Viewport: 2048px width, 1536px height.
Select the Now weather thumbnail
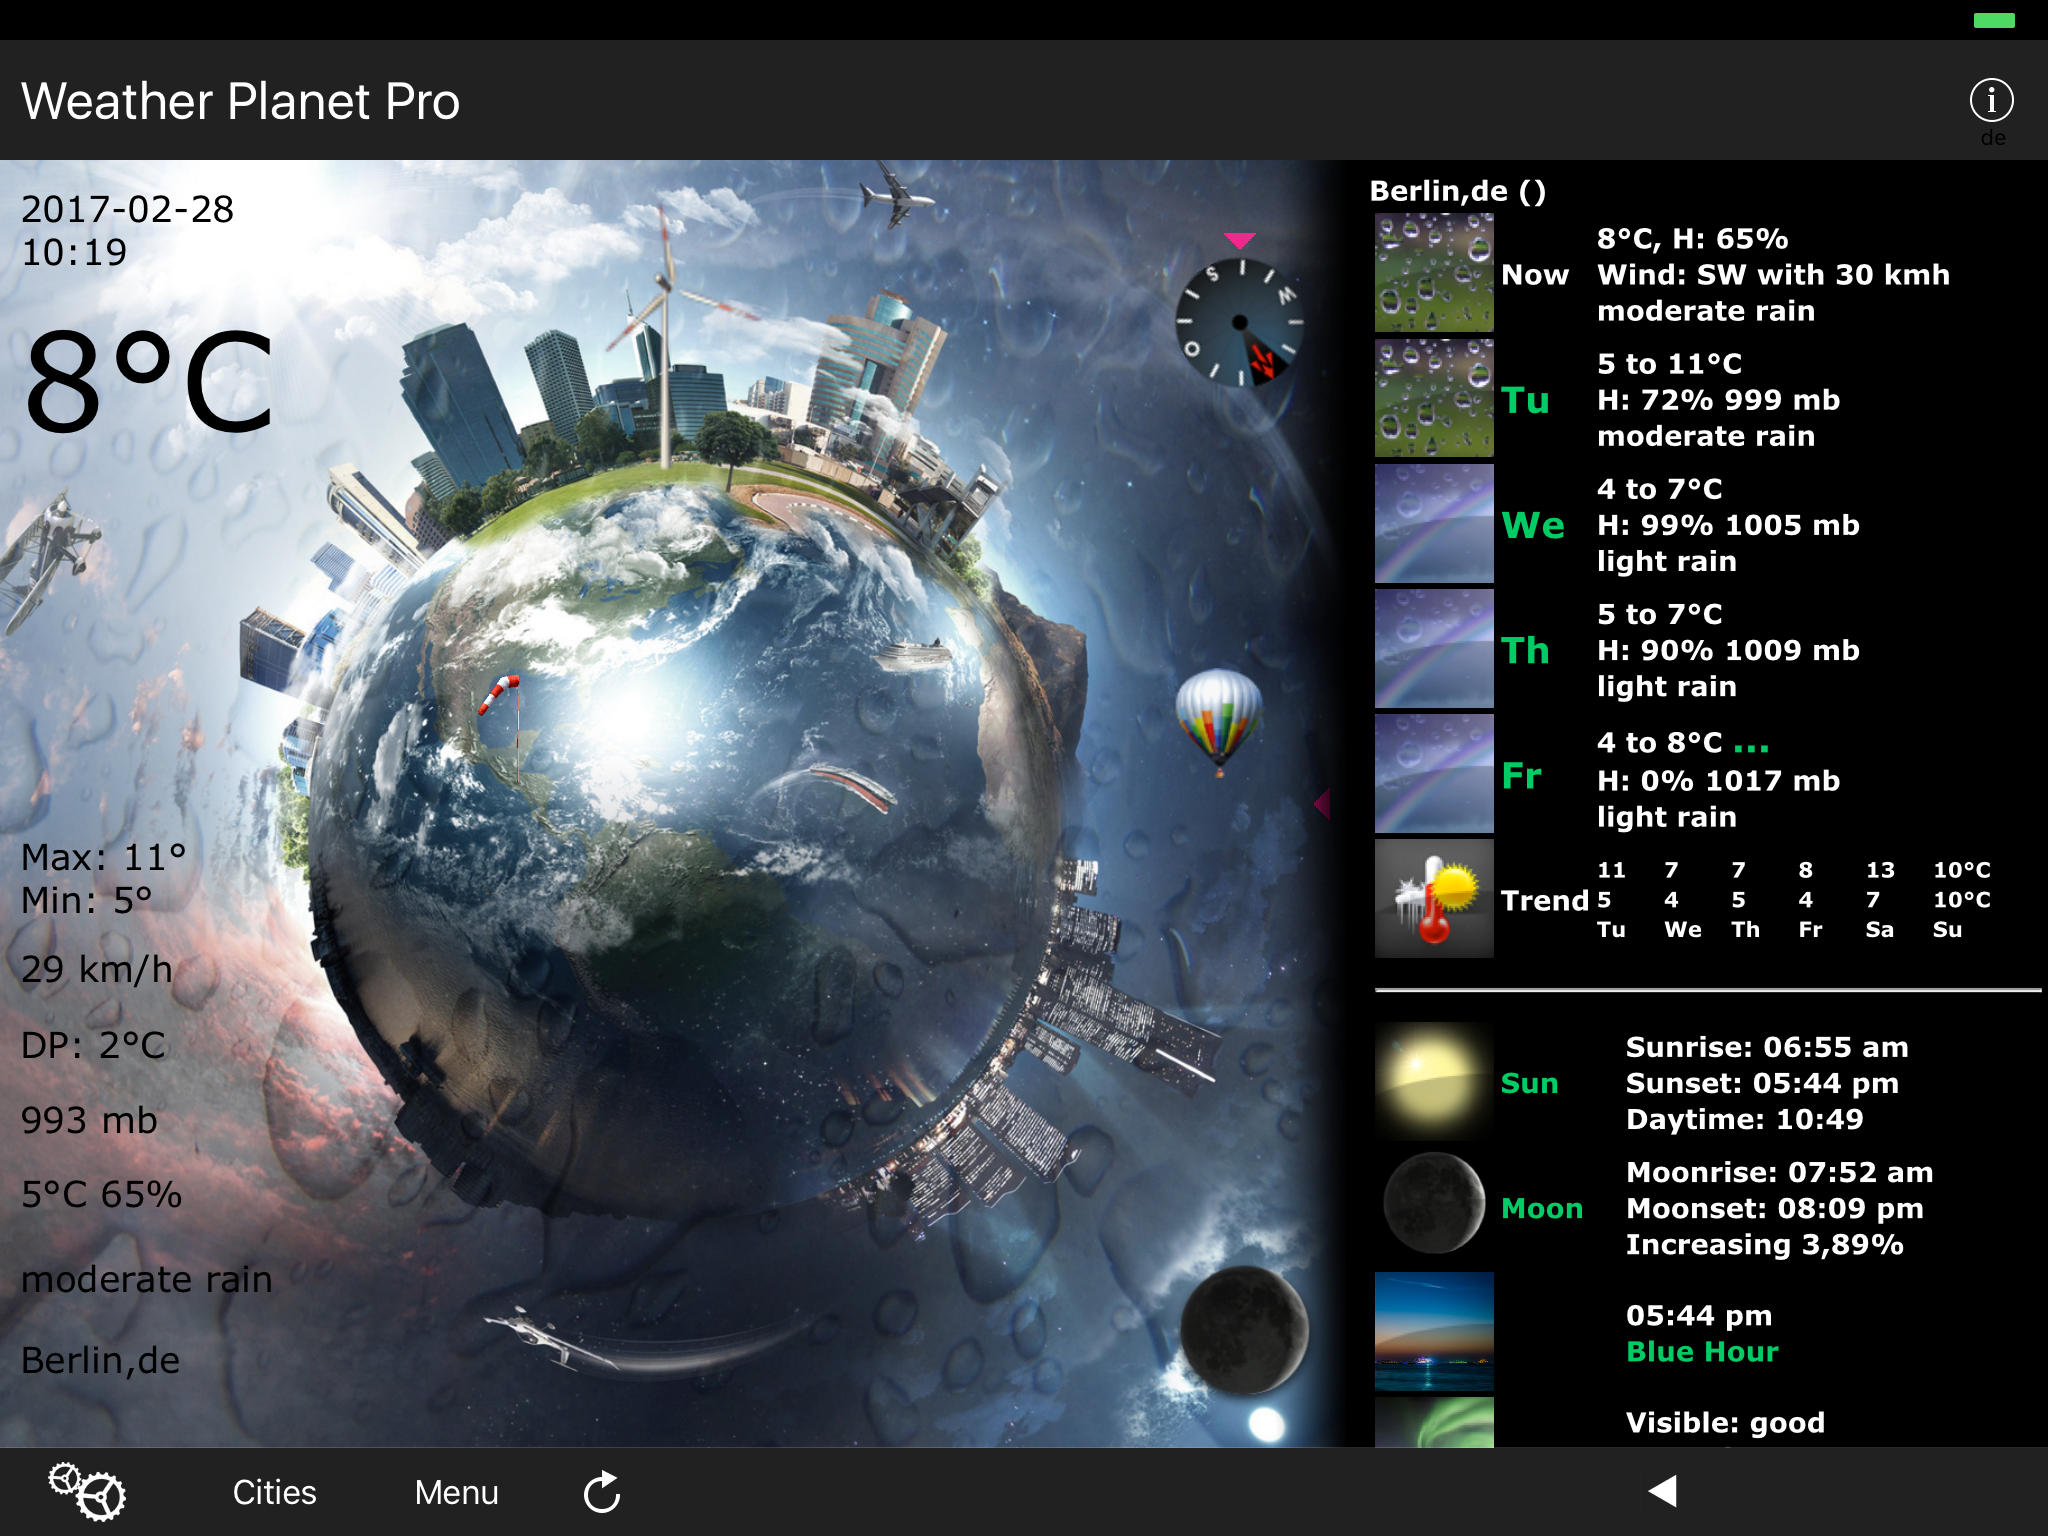pyautogui.click(x=1433, y=273)
